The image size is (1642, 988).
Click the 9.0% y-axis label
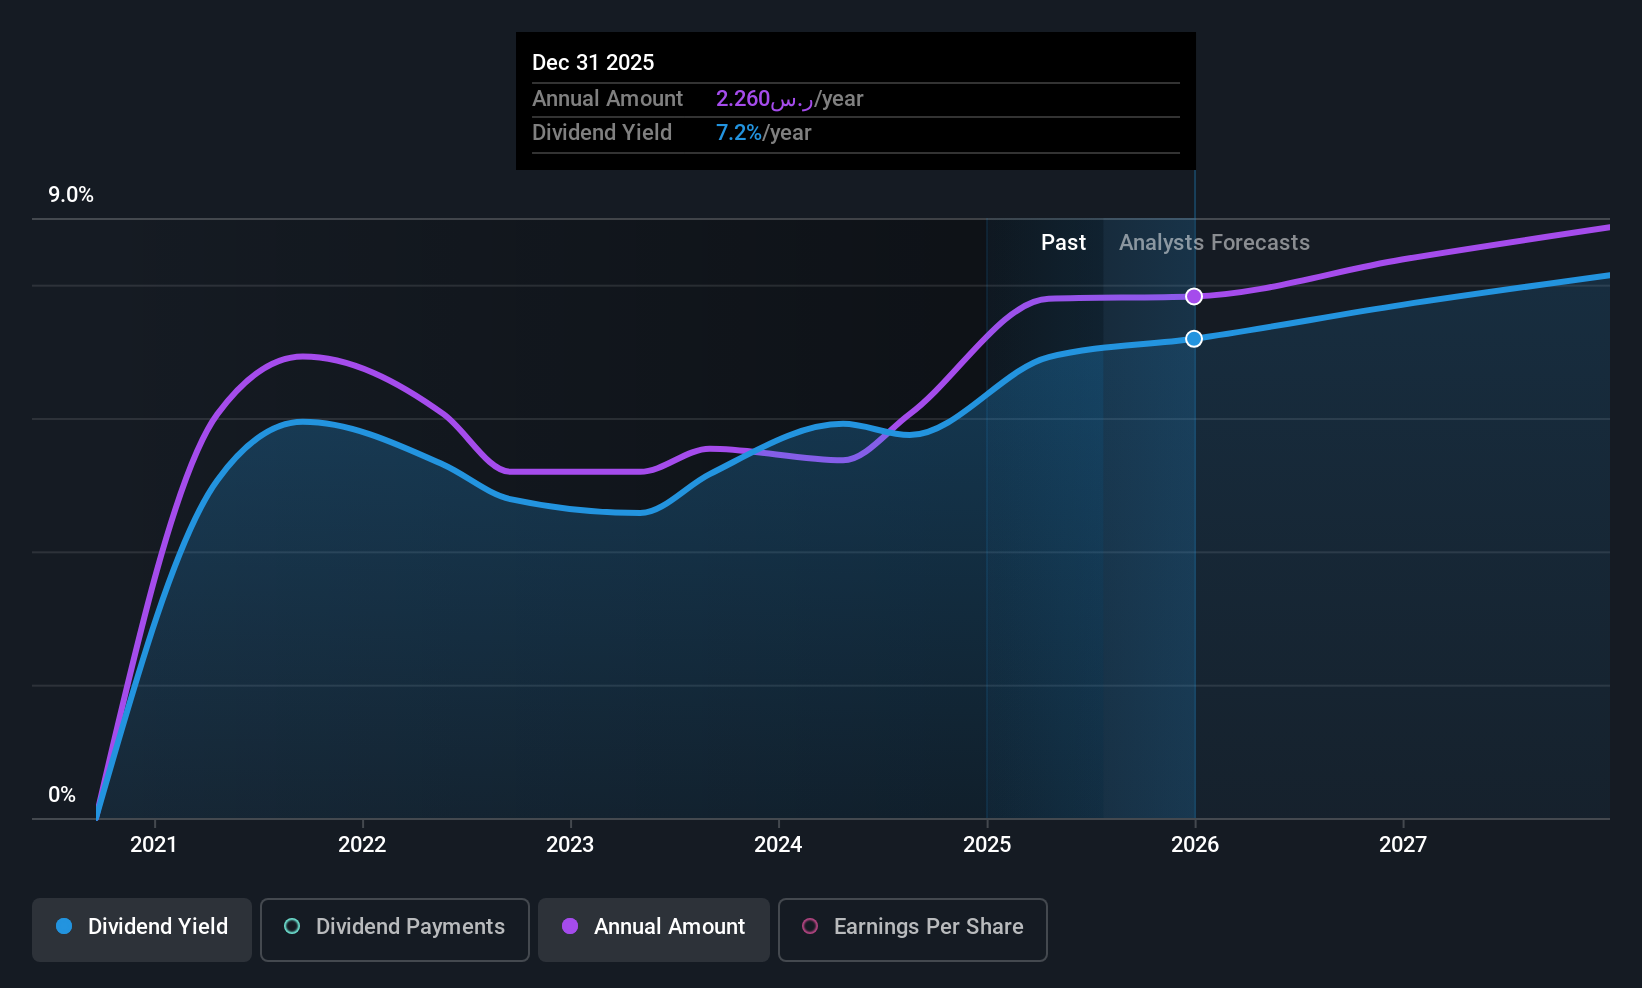pos(71,195)
